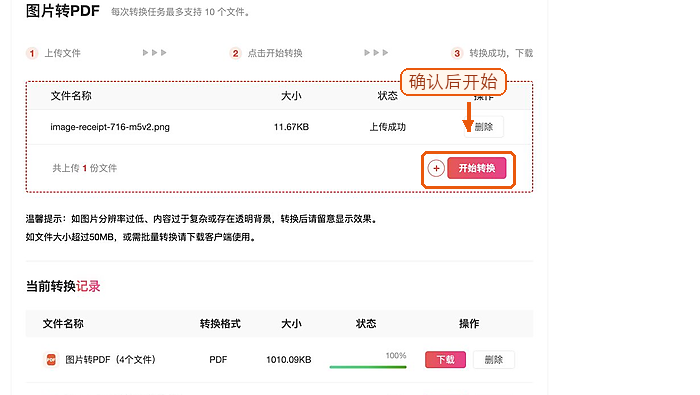
Task: Click the 转换格式 column header
Action: [x=220, y=324]
